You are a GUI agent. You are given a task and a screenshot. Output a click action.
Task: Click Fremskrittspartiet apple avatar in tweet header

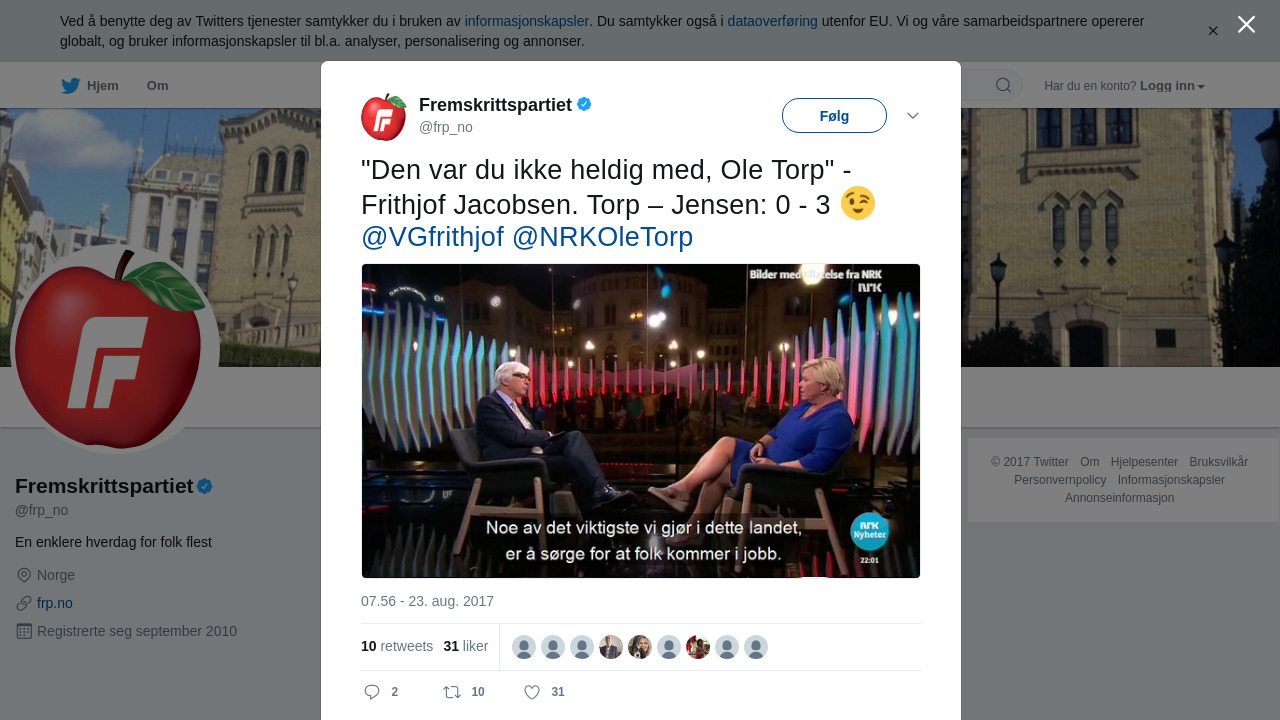point(384,117)
